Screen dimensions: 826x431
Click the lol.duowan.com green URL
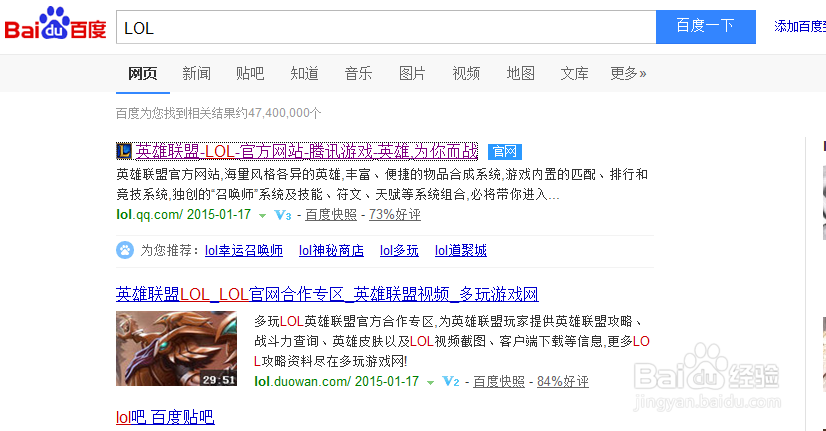click(x=337, y=381)
